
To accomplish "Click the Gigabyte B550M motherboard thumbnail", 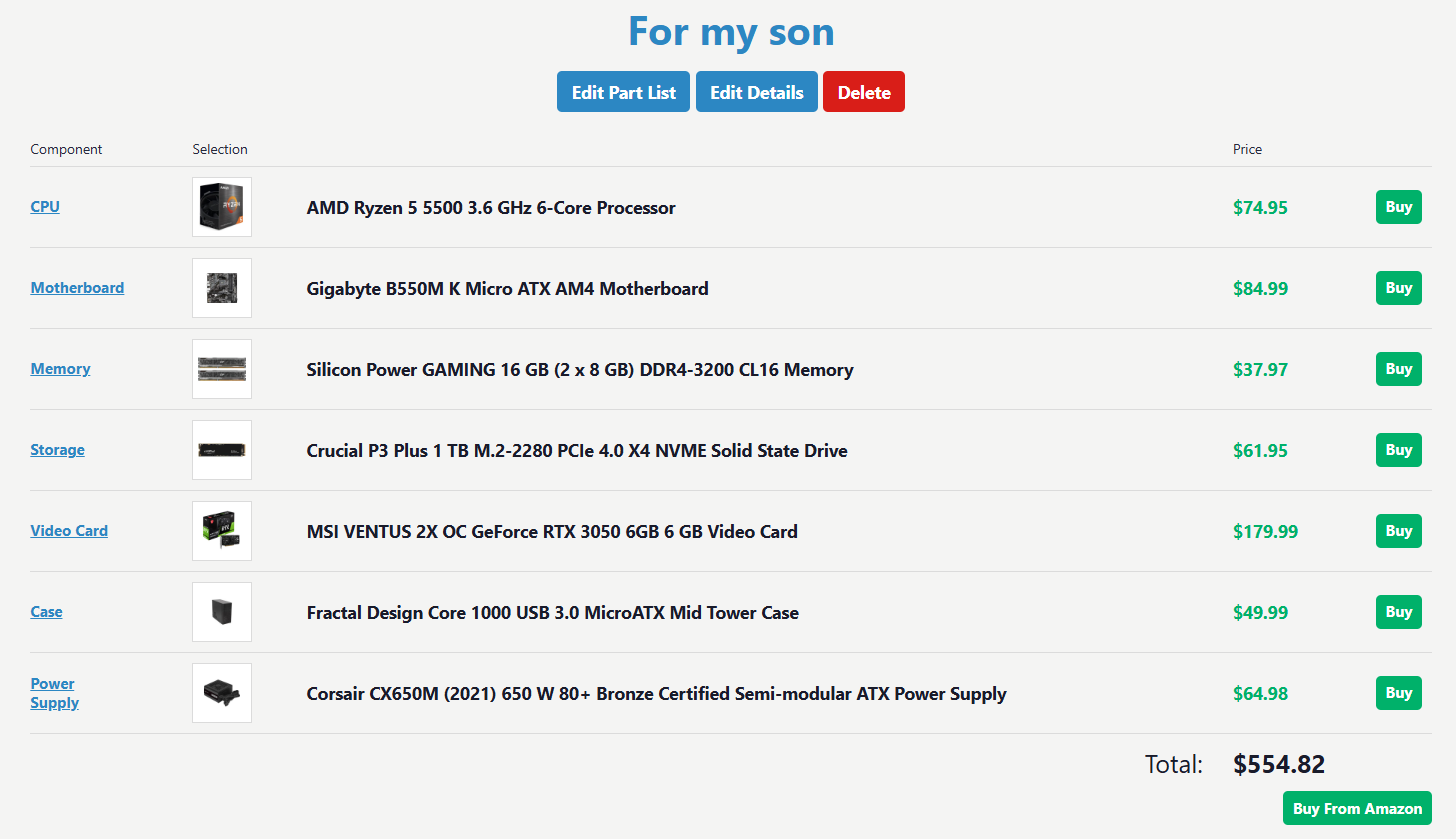I will coord(222,288).
